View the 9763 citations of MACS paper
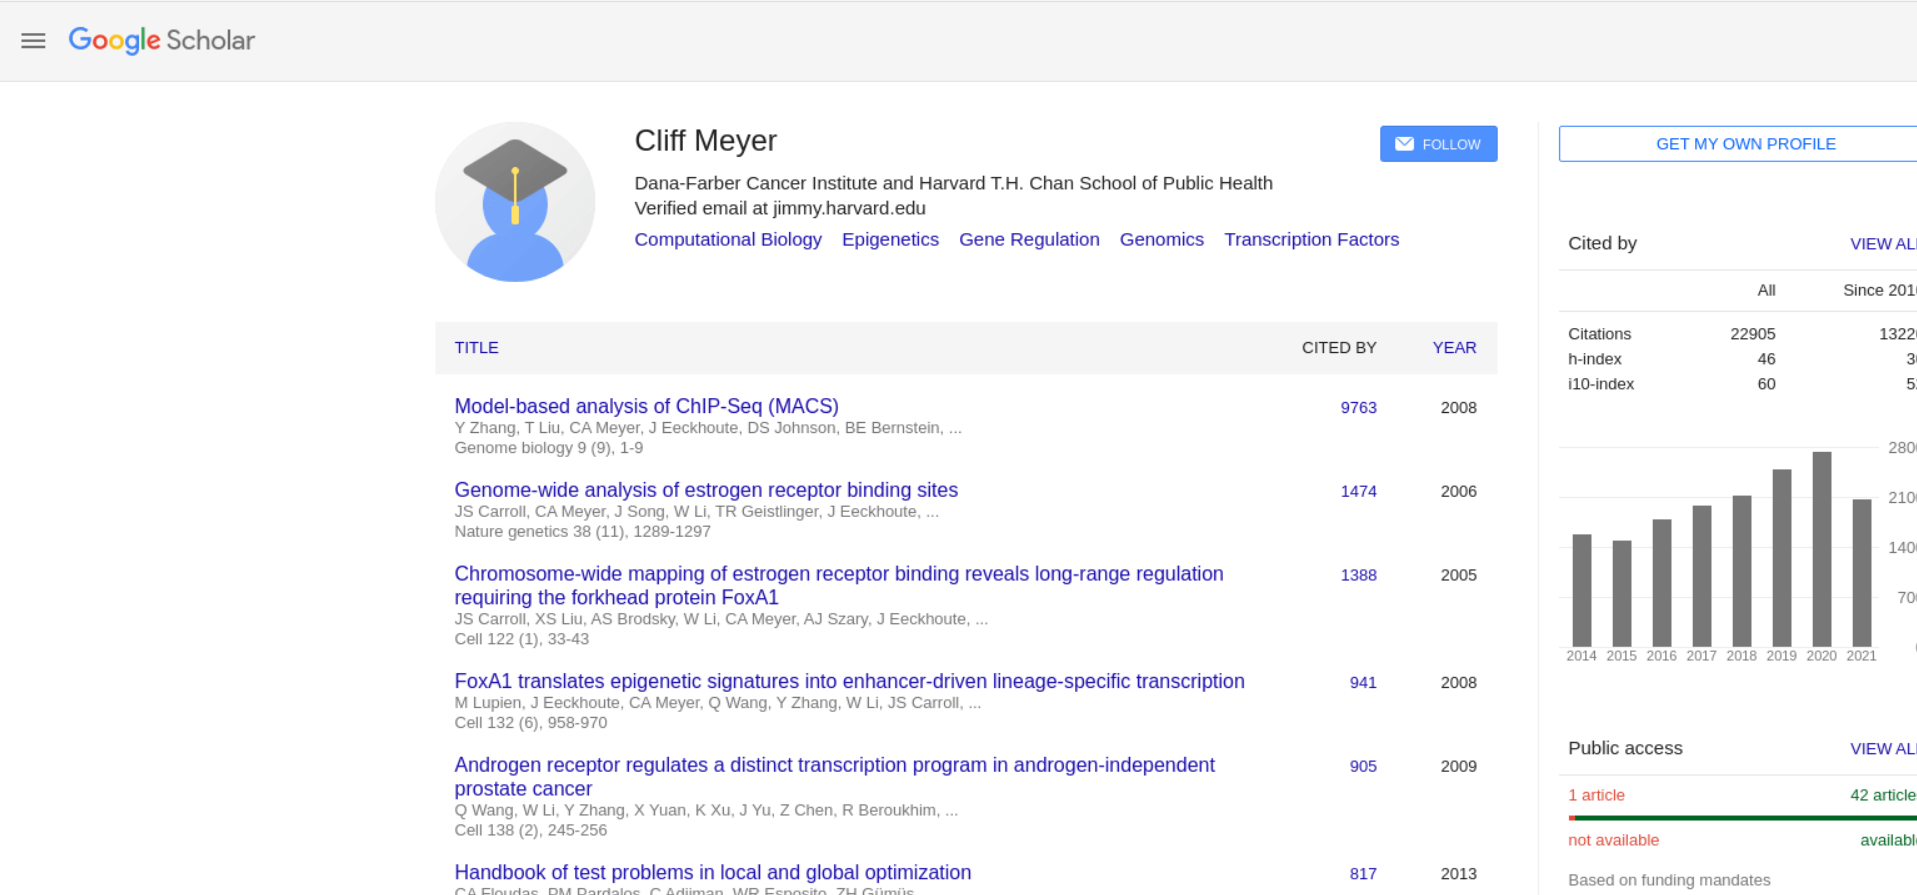 tap(1358, 408)
